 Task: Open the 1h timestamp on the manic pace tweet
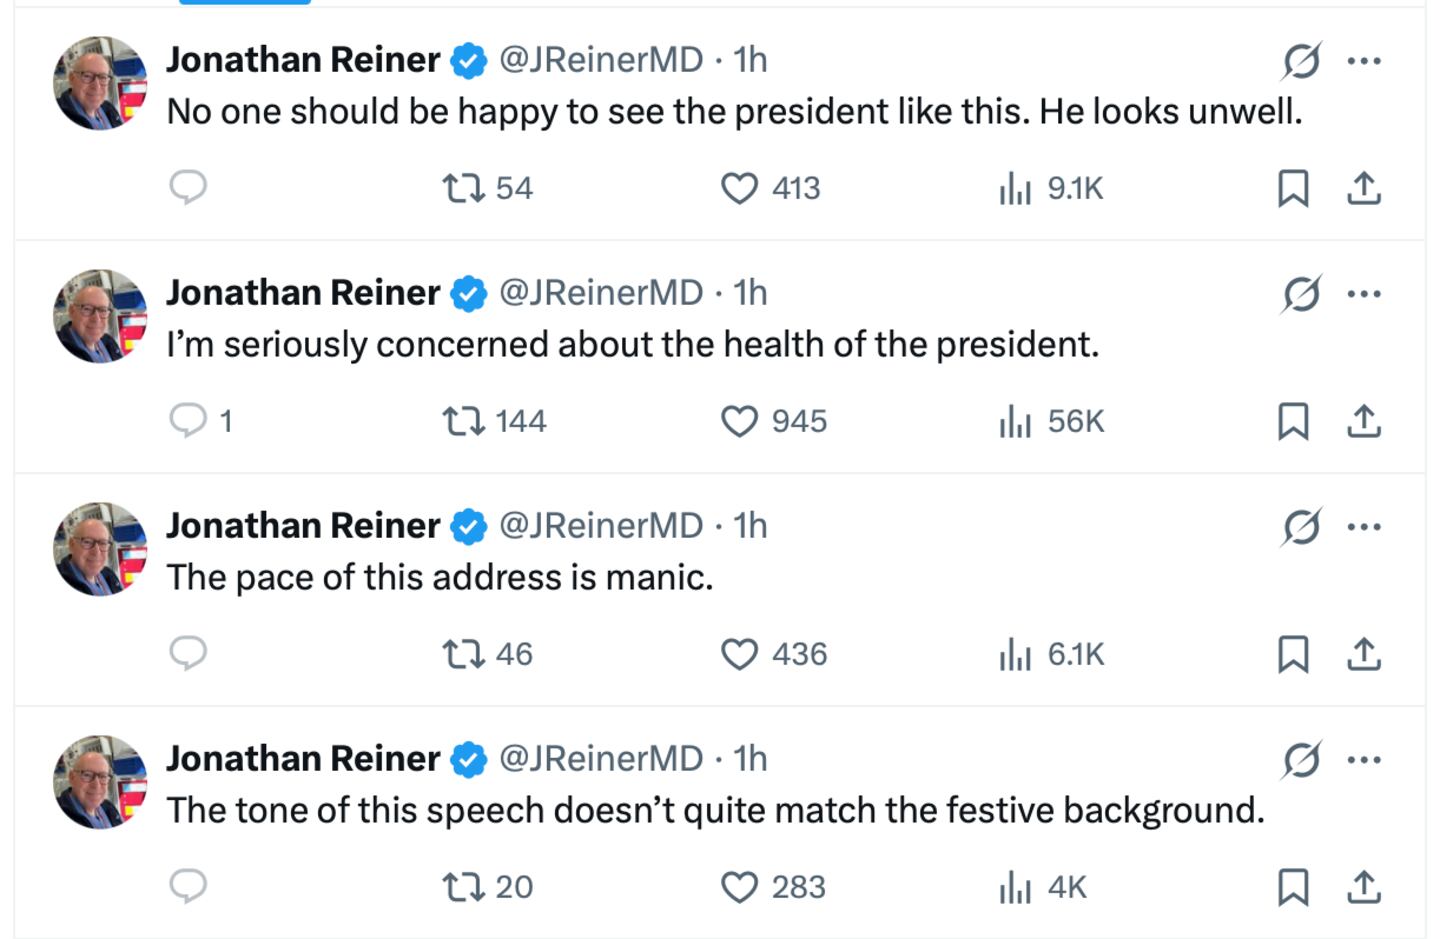[751, 525]
